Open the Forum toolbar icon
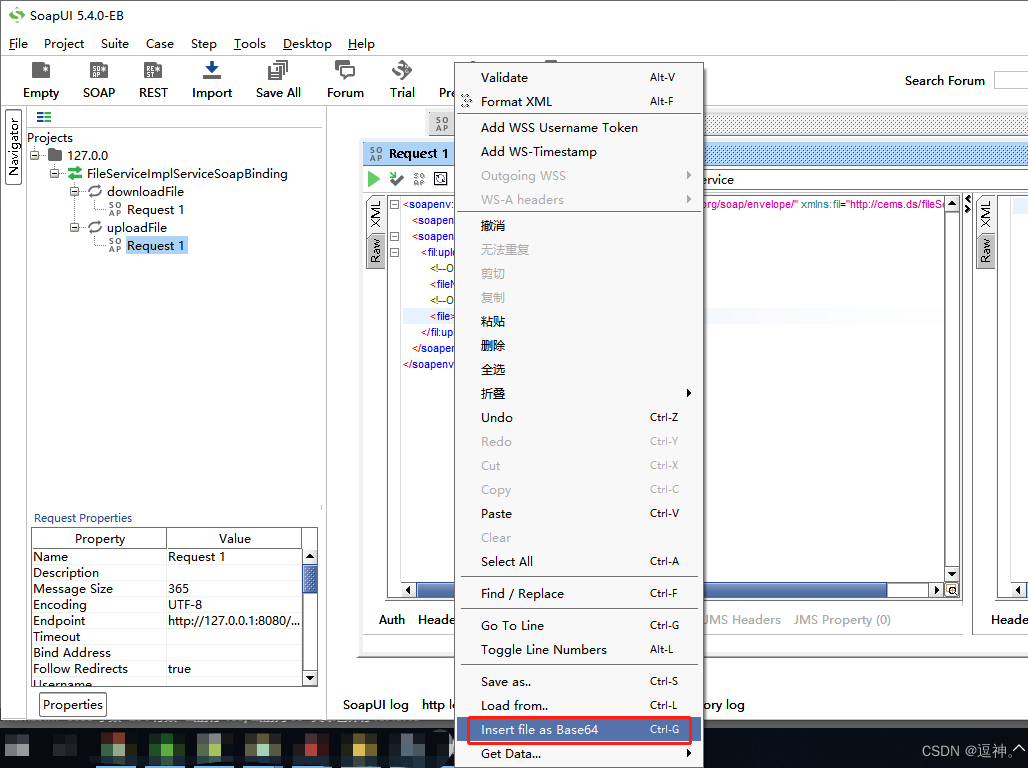Image resolution: width=1028 pixels, height=768 pixels. pos(345,70)
